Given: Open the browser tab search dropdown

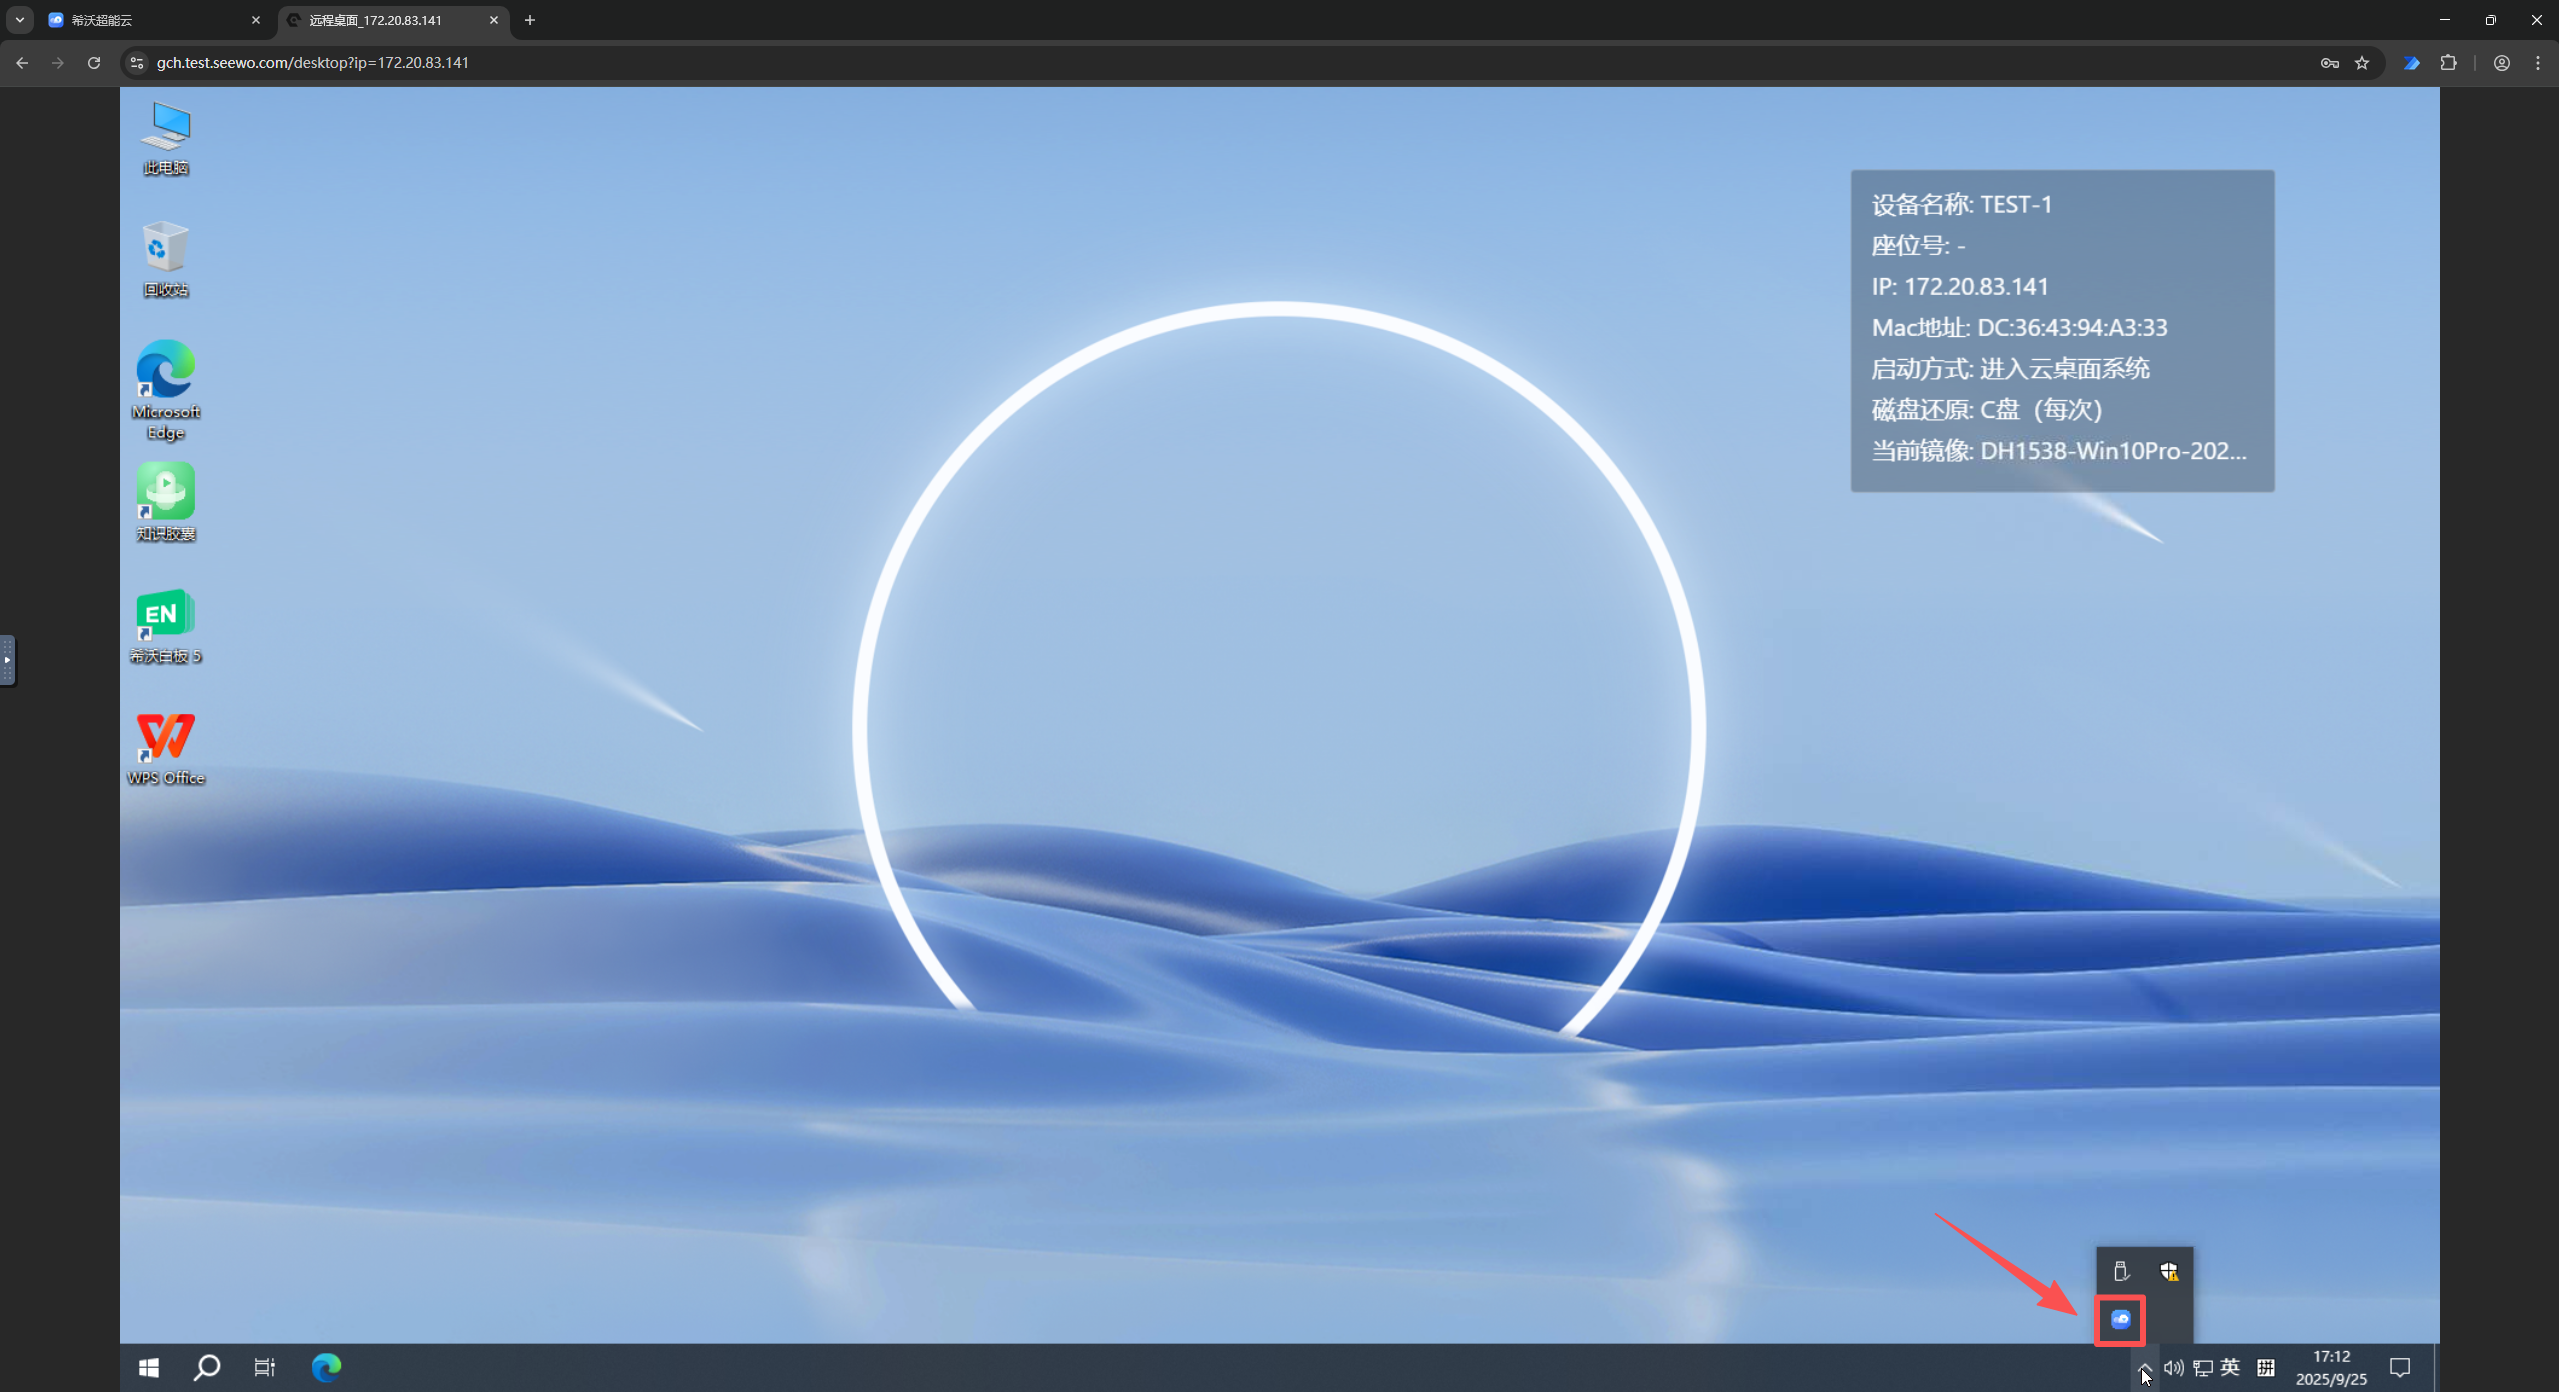Looking at the screenshot, I should (20, 20).
